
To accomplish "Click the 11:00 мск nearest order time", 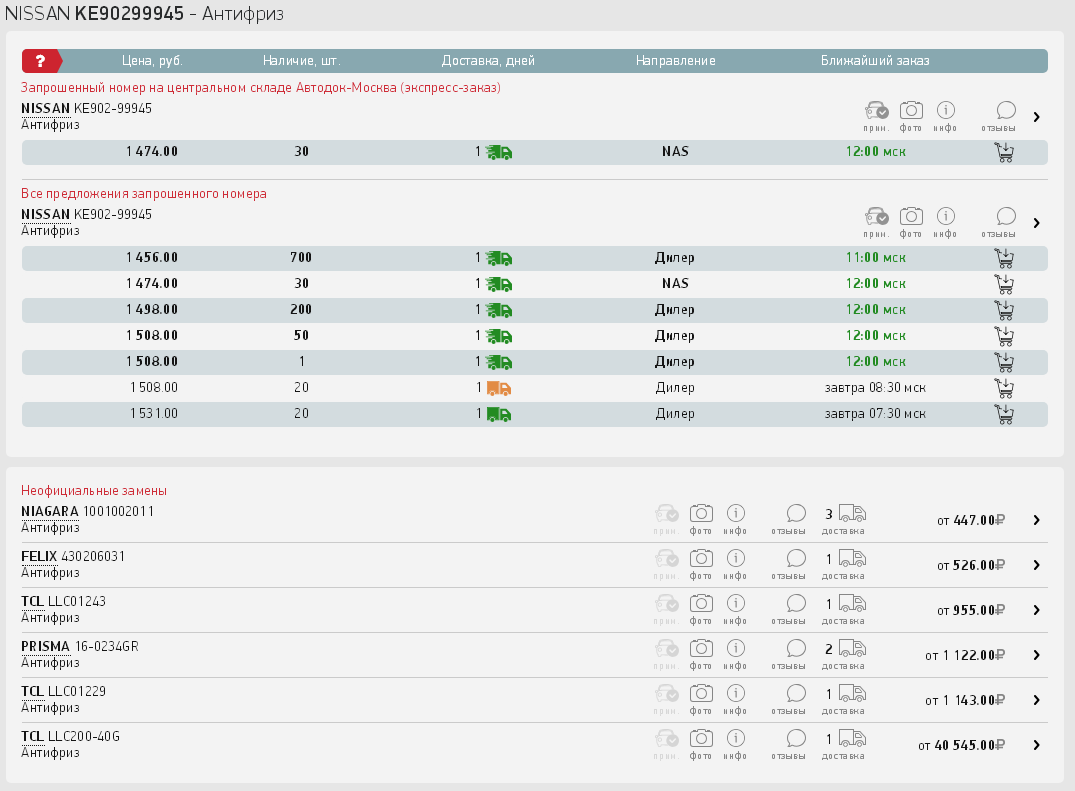I will (875, 258).
